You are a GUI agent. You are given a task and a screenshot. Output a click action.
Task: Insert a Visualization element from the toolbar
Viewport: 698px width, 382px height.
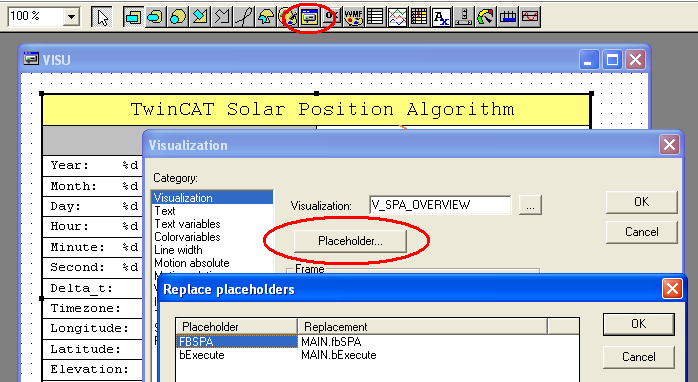click(310, 17)
